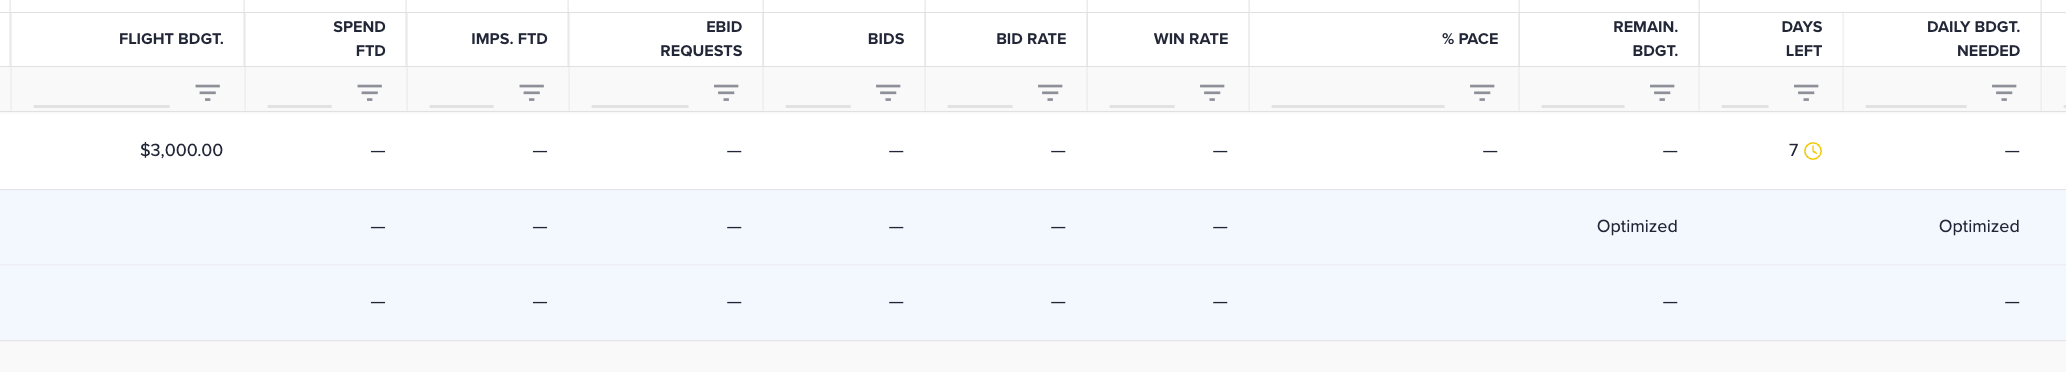
Task: Open the Flight Bdgt. column filter icon
Action: point(207,92)
